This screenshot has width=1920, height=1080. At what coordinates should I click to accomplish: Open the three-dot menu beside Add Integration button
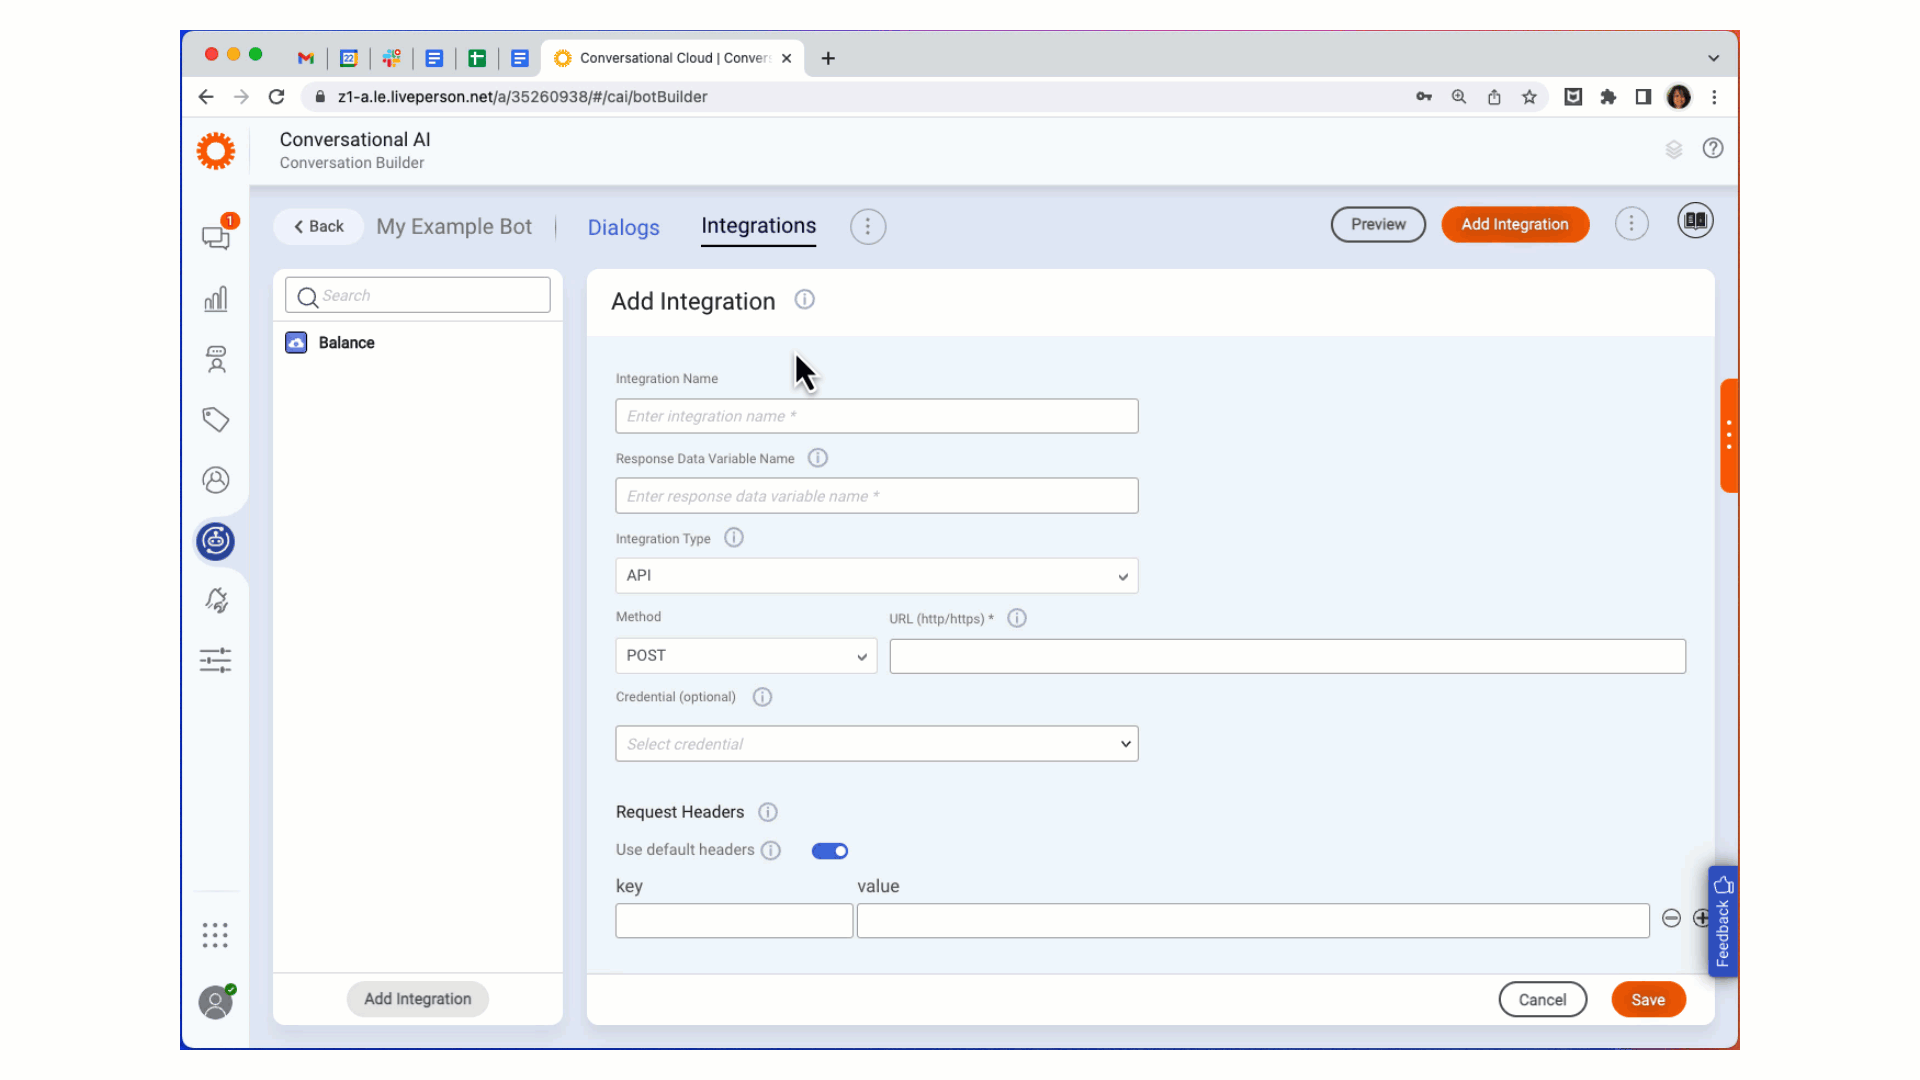click(x=1632, y=224)
